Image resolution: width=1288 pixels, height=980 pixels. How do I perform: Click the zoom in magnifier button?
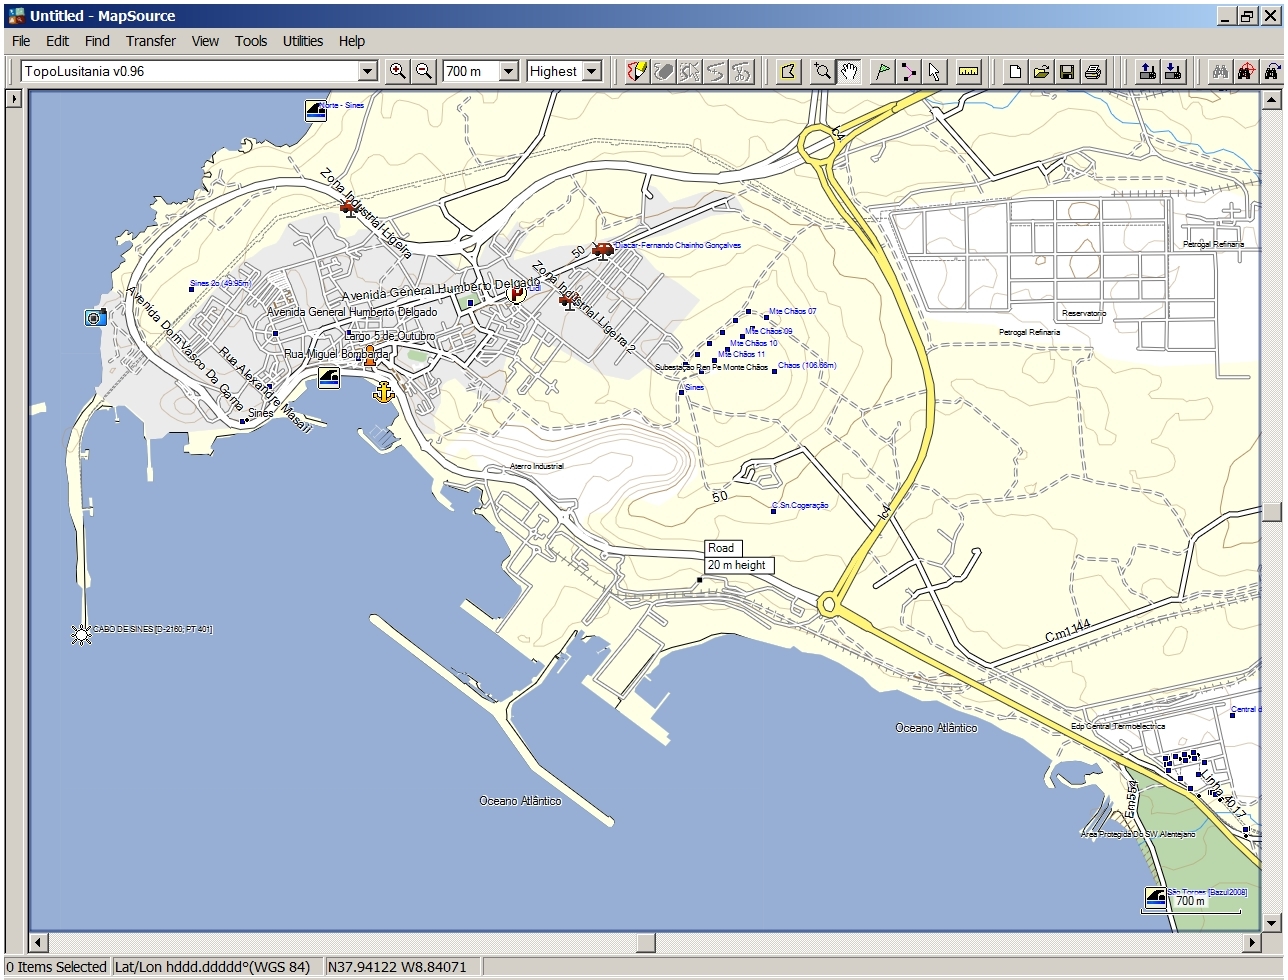[398, 71]
